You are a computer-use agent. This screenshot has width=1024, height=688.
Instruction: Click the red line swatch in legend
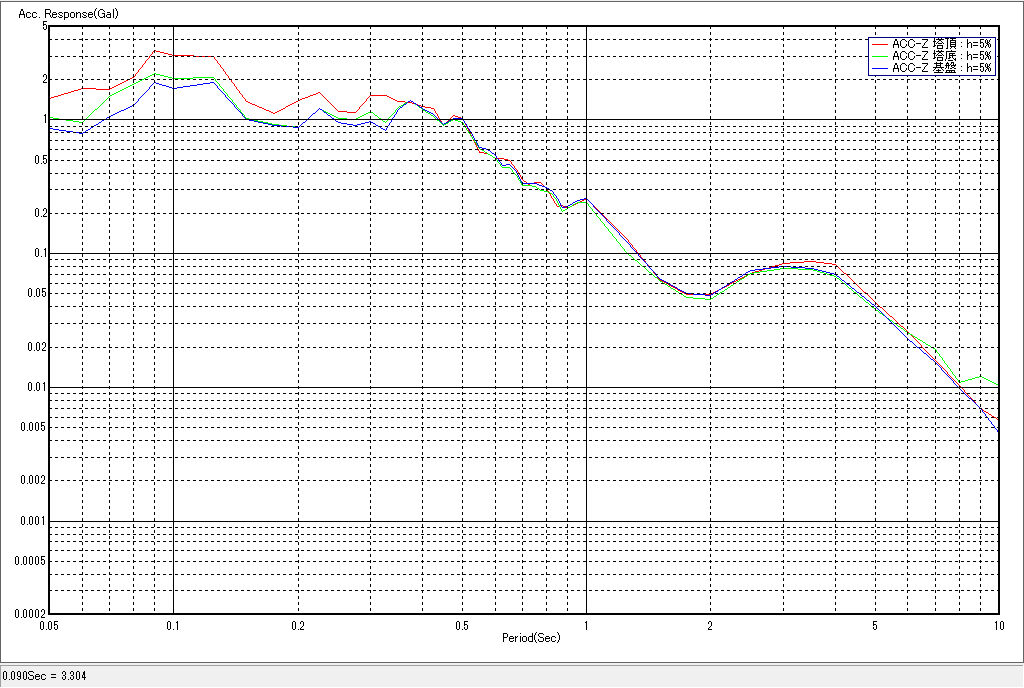click(879, 44)
